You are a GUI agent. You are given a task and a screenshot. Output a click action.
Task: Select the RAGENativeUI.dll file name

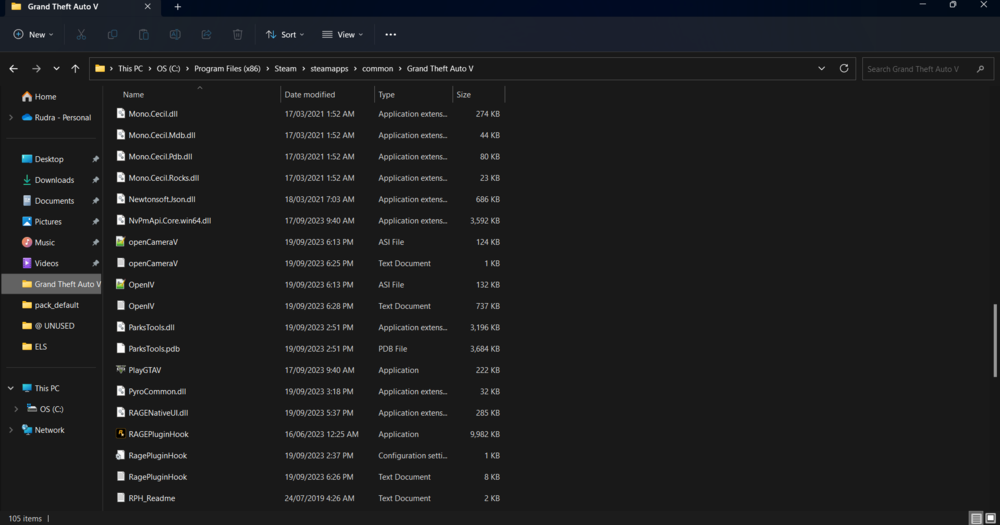(158, 413)
